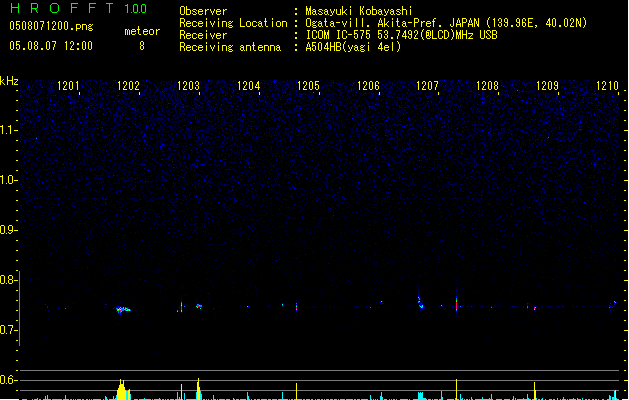The width and height of the screenshot is (629, 400).
Task: Click the yellow power spike before 1205
Action: [x=296, y=391]
